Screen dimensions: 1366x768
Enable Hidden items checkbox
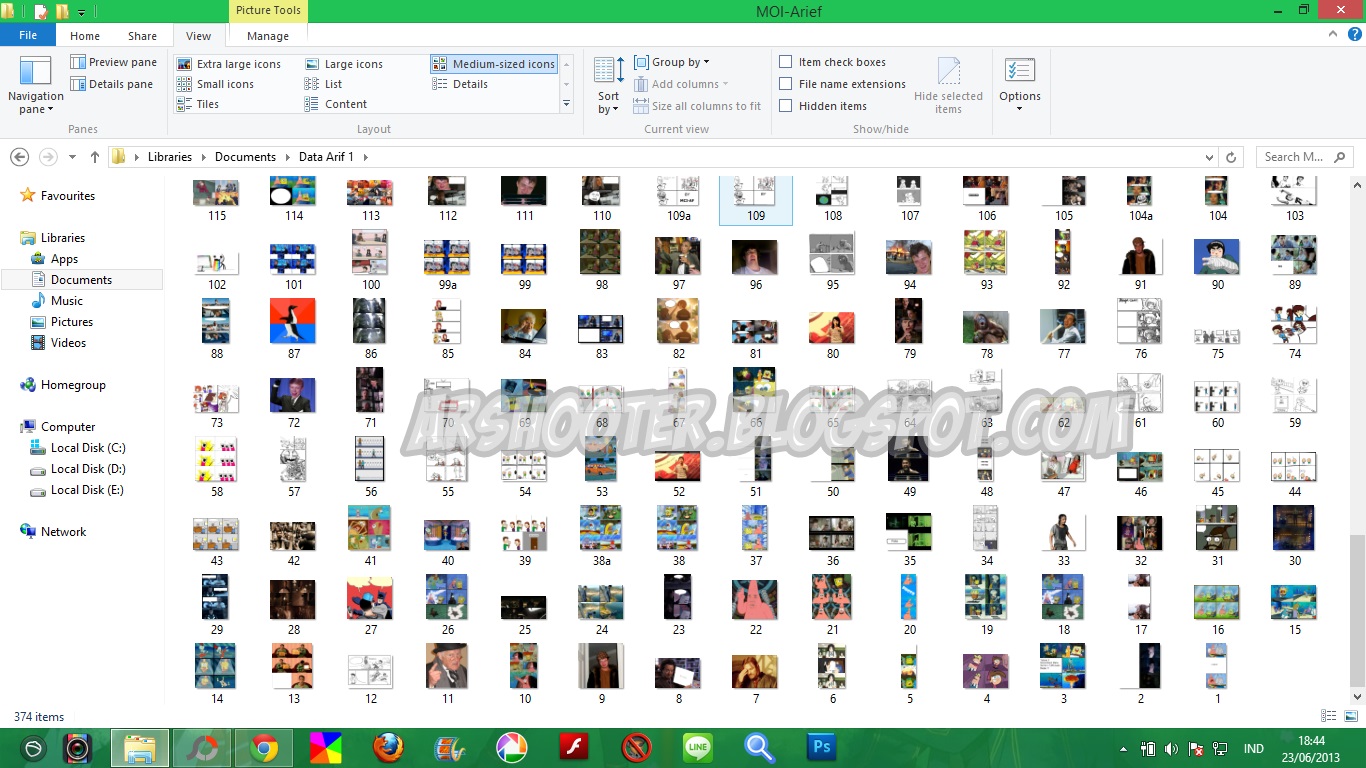click(x=823, y=106)
